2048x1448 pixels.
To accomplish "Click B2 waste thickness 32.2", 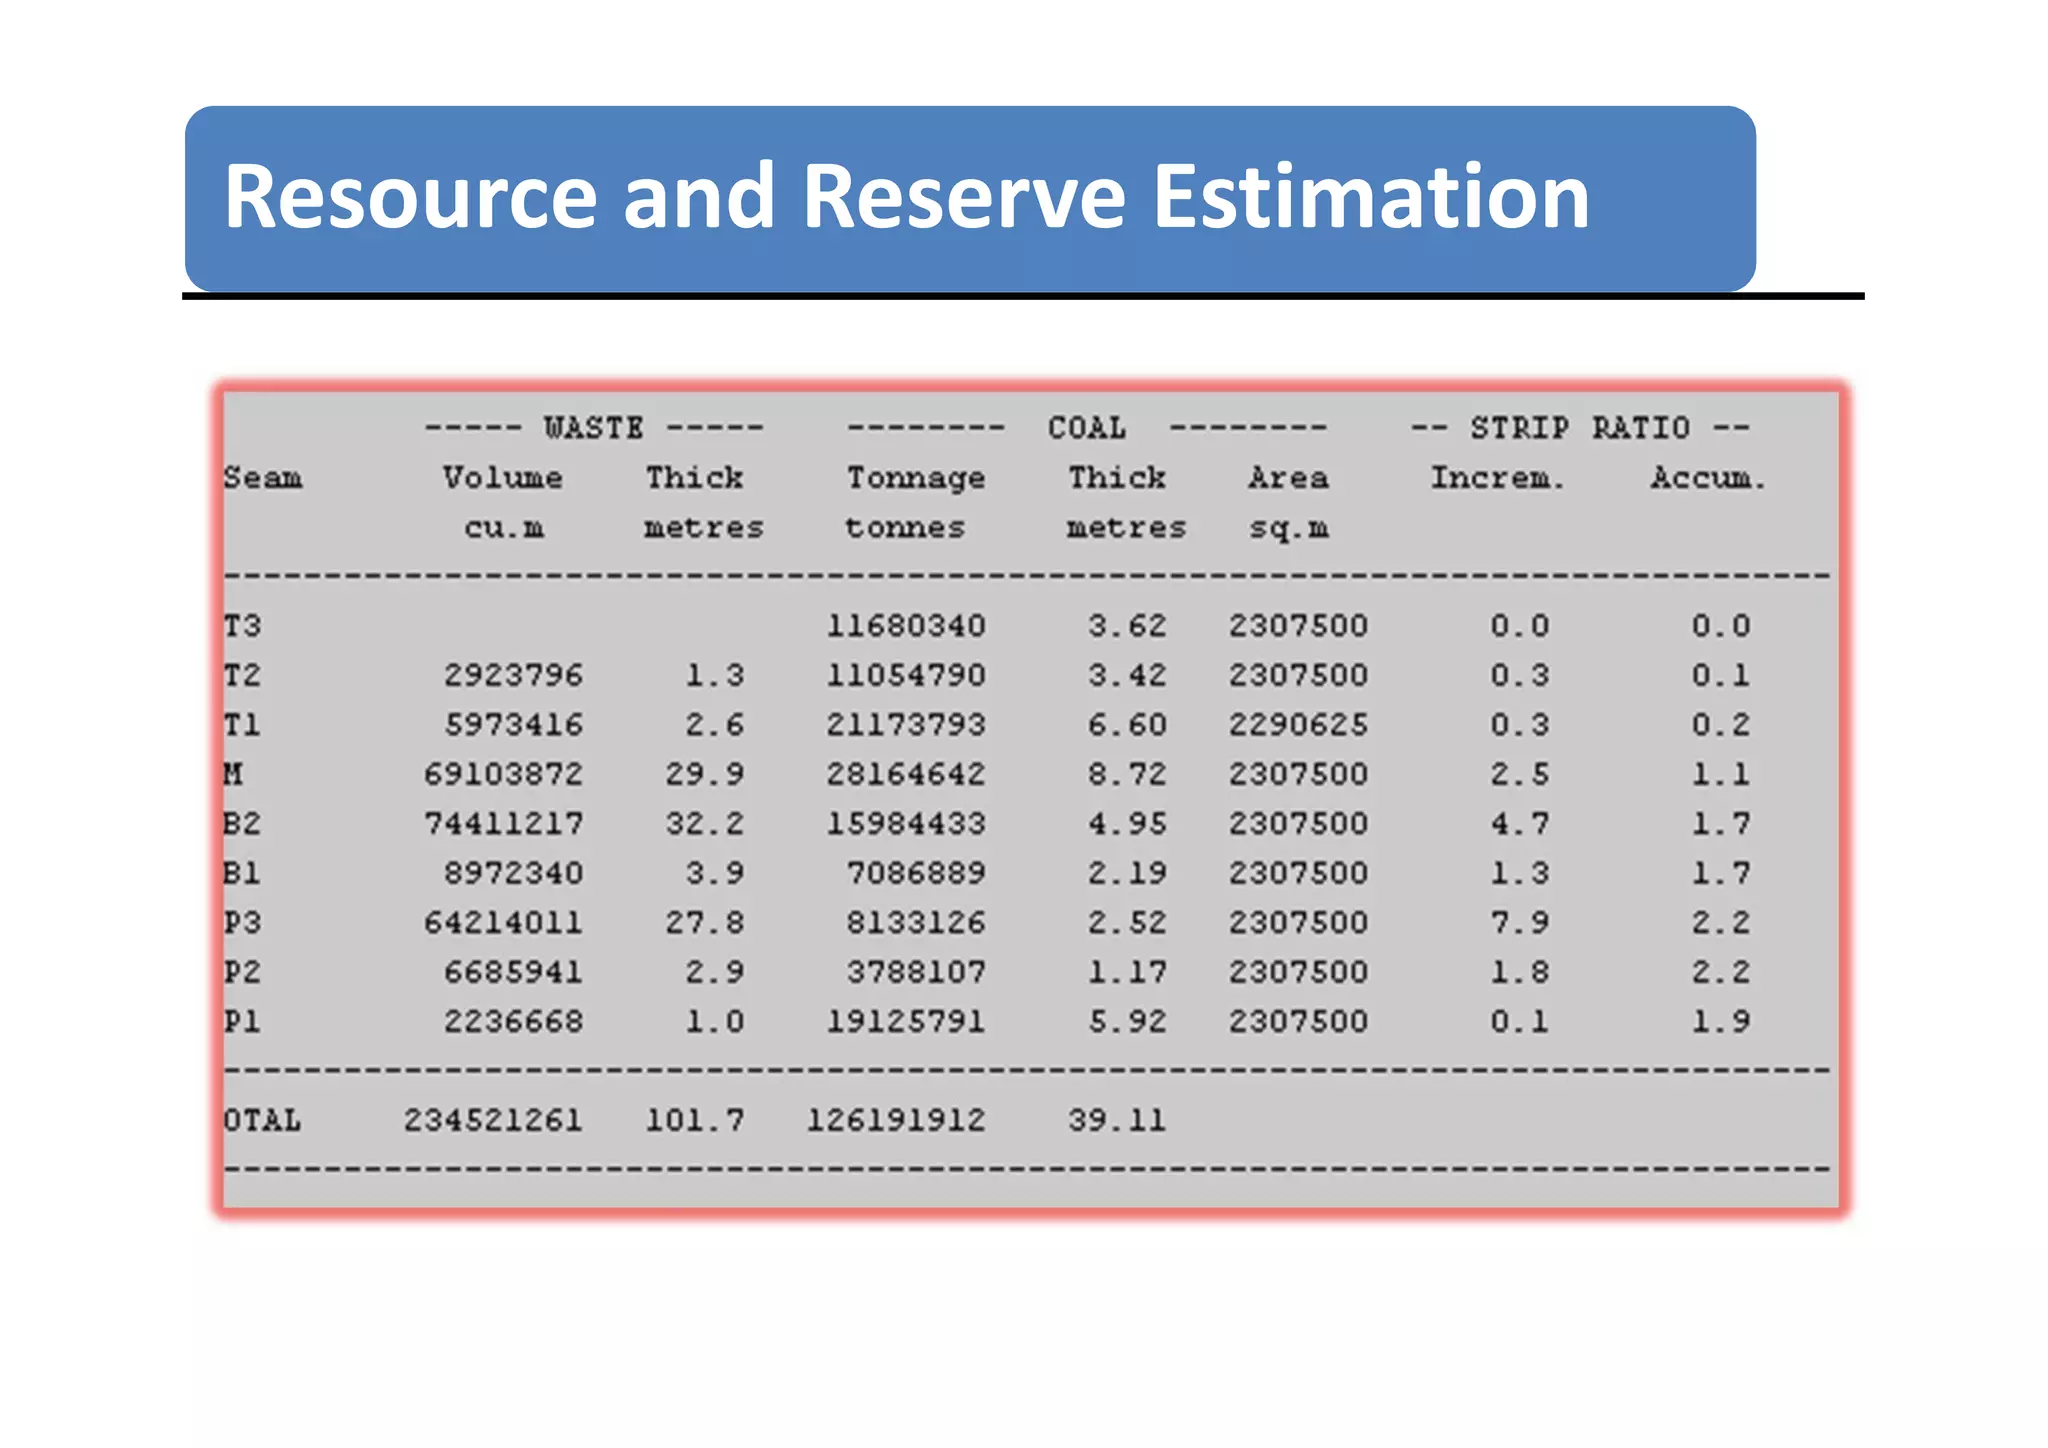I will tap(704, 823).
